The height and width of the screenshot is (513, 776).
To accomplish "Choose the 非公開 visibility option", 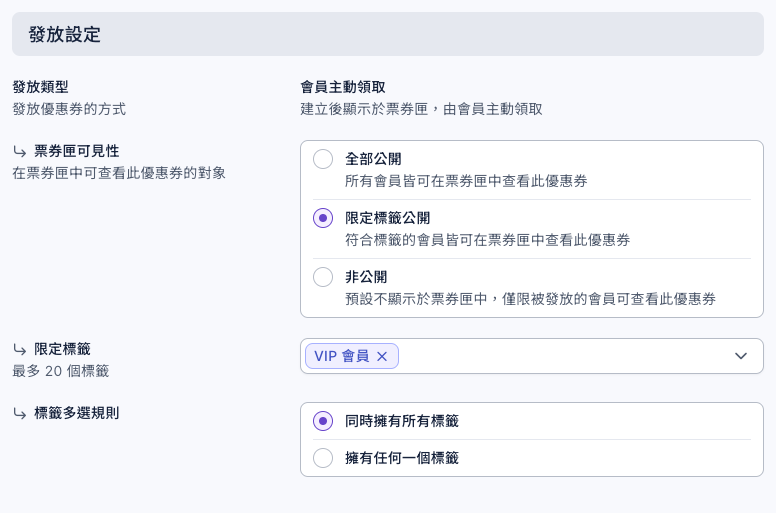I will click(323, 277).
